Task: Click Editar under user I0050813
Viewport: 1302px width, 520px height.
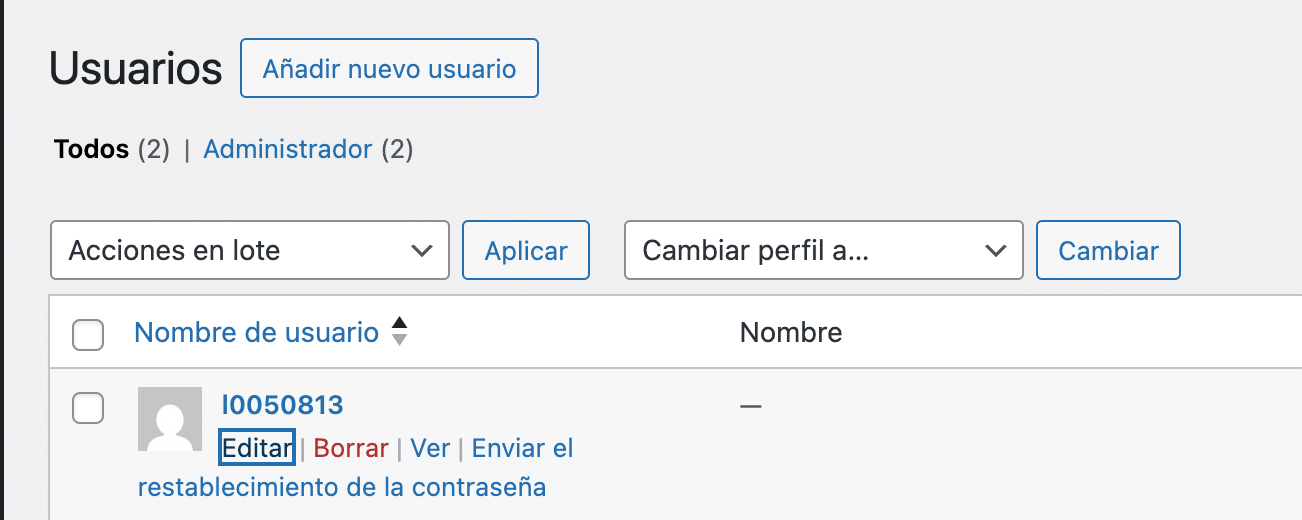Action: click(257, 448)
